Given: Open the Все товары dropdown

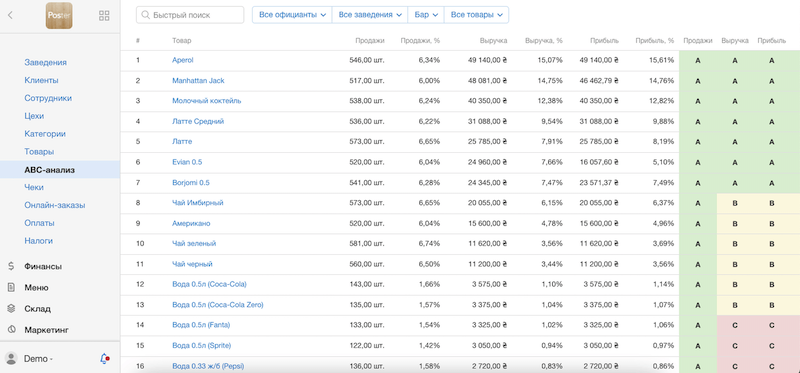Looking at the screenshot, I should (x=477, y=15).
